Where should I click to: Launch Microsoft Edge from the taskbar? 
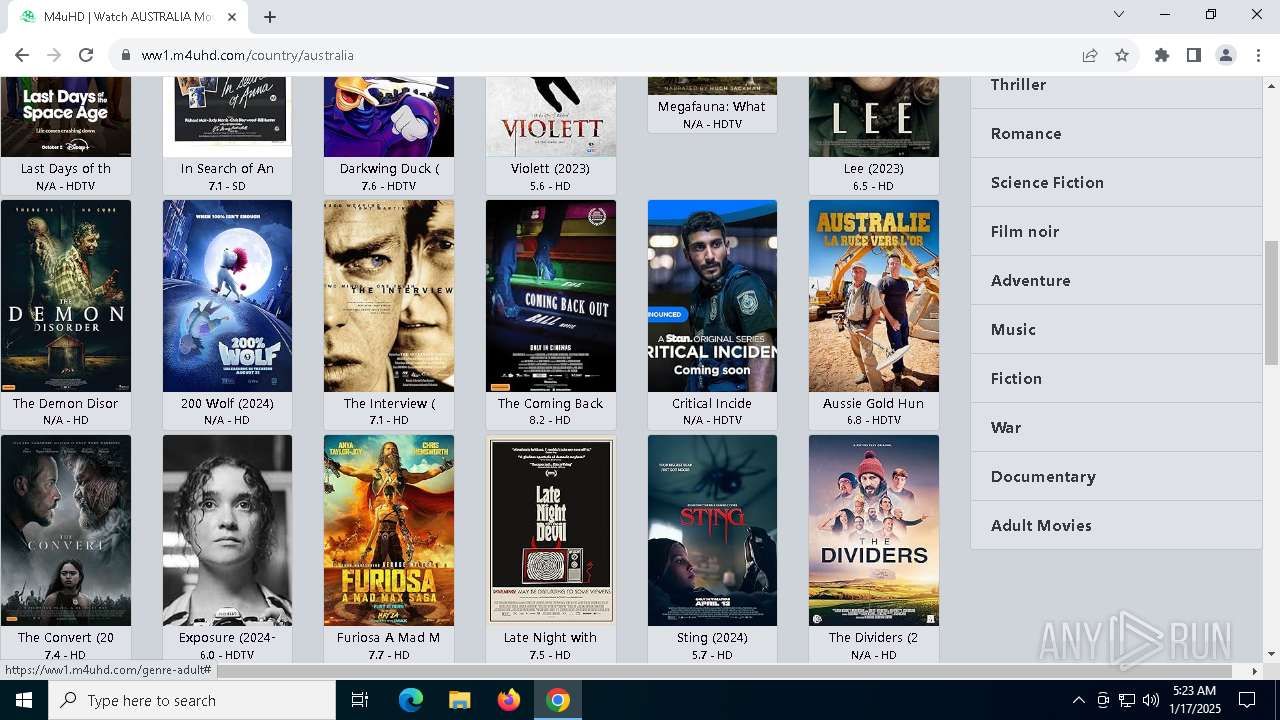(411, 700)
